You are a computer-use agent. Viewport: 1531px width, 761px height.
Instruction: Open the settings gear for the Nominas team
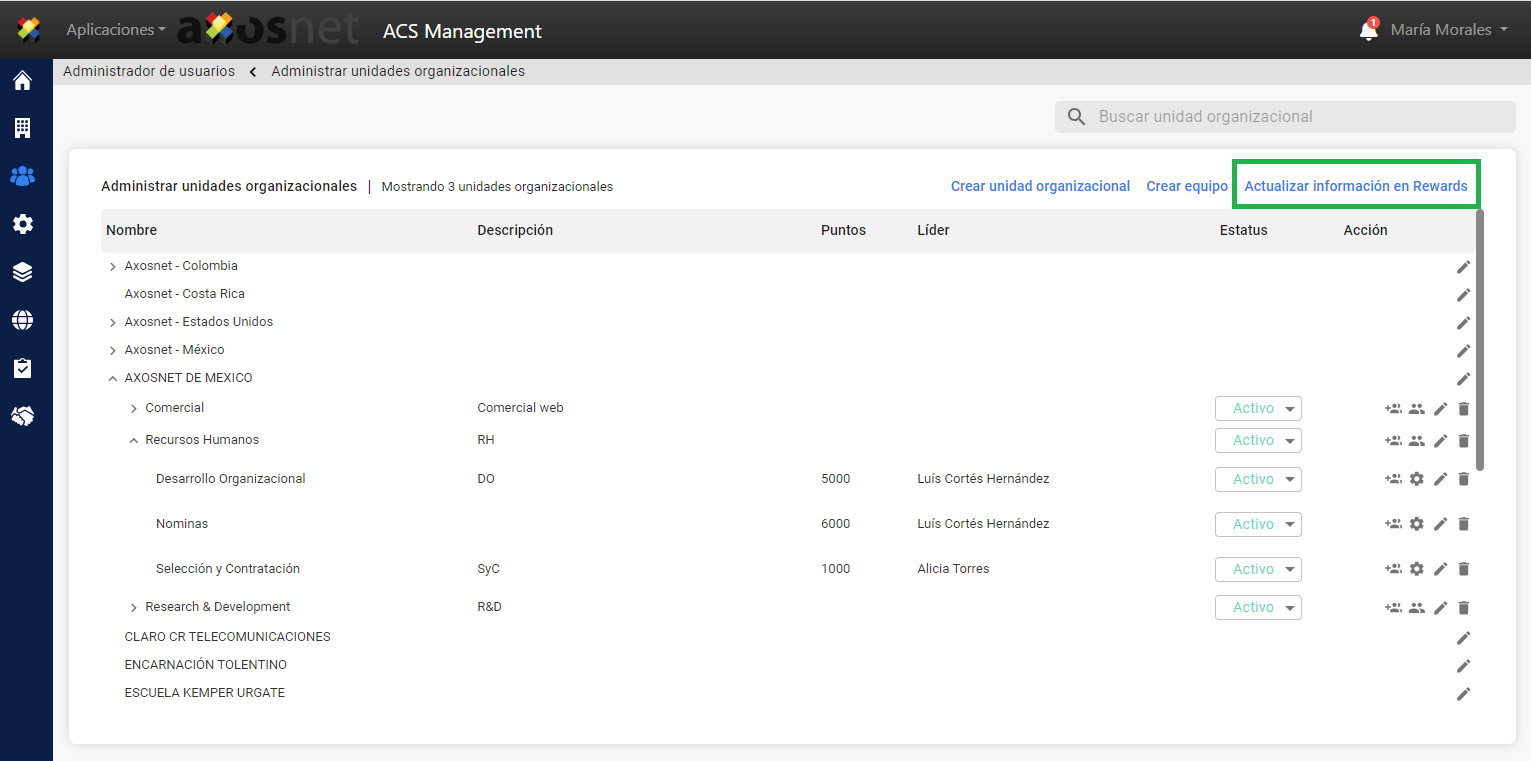pyautogui.click(x=1416, y=524)
